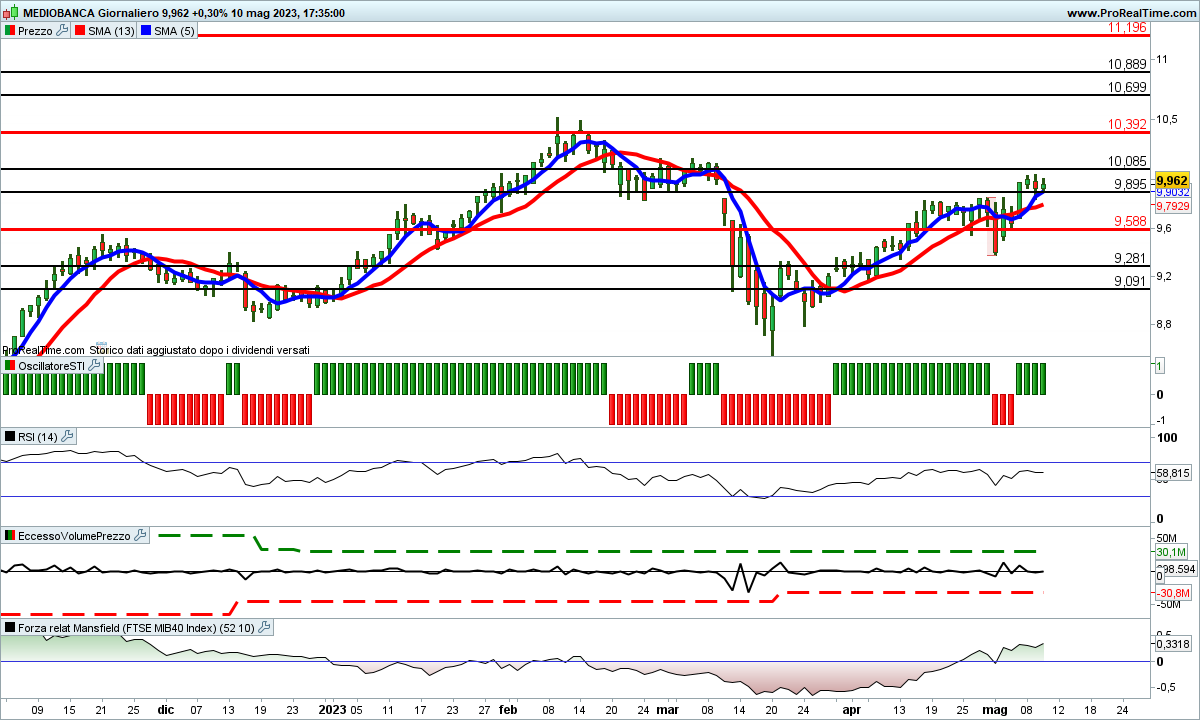
Task: Open Forza relat Mansfield settings wrench
Action: coord(265,628)
